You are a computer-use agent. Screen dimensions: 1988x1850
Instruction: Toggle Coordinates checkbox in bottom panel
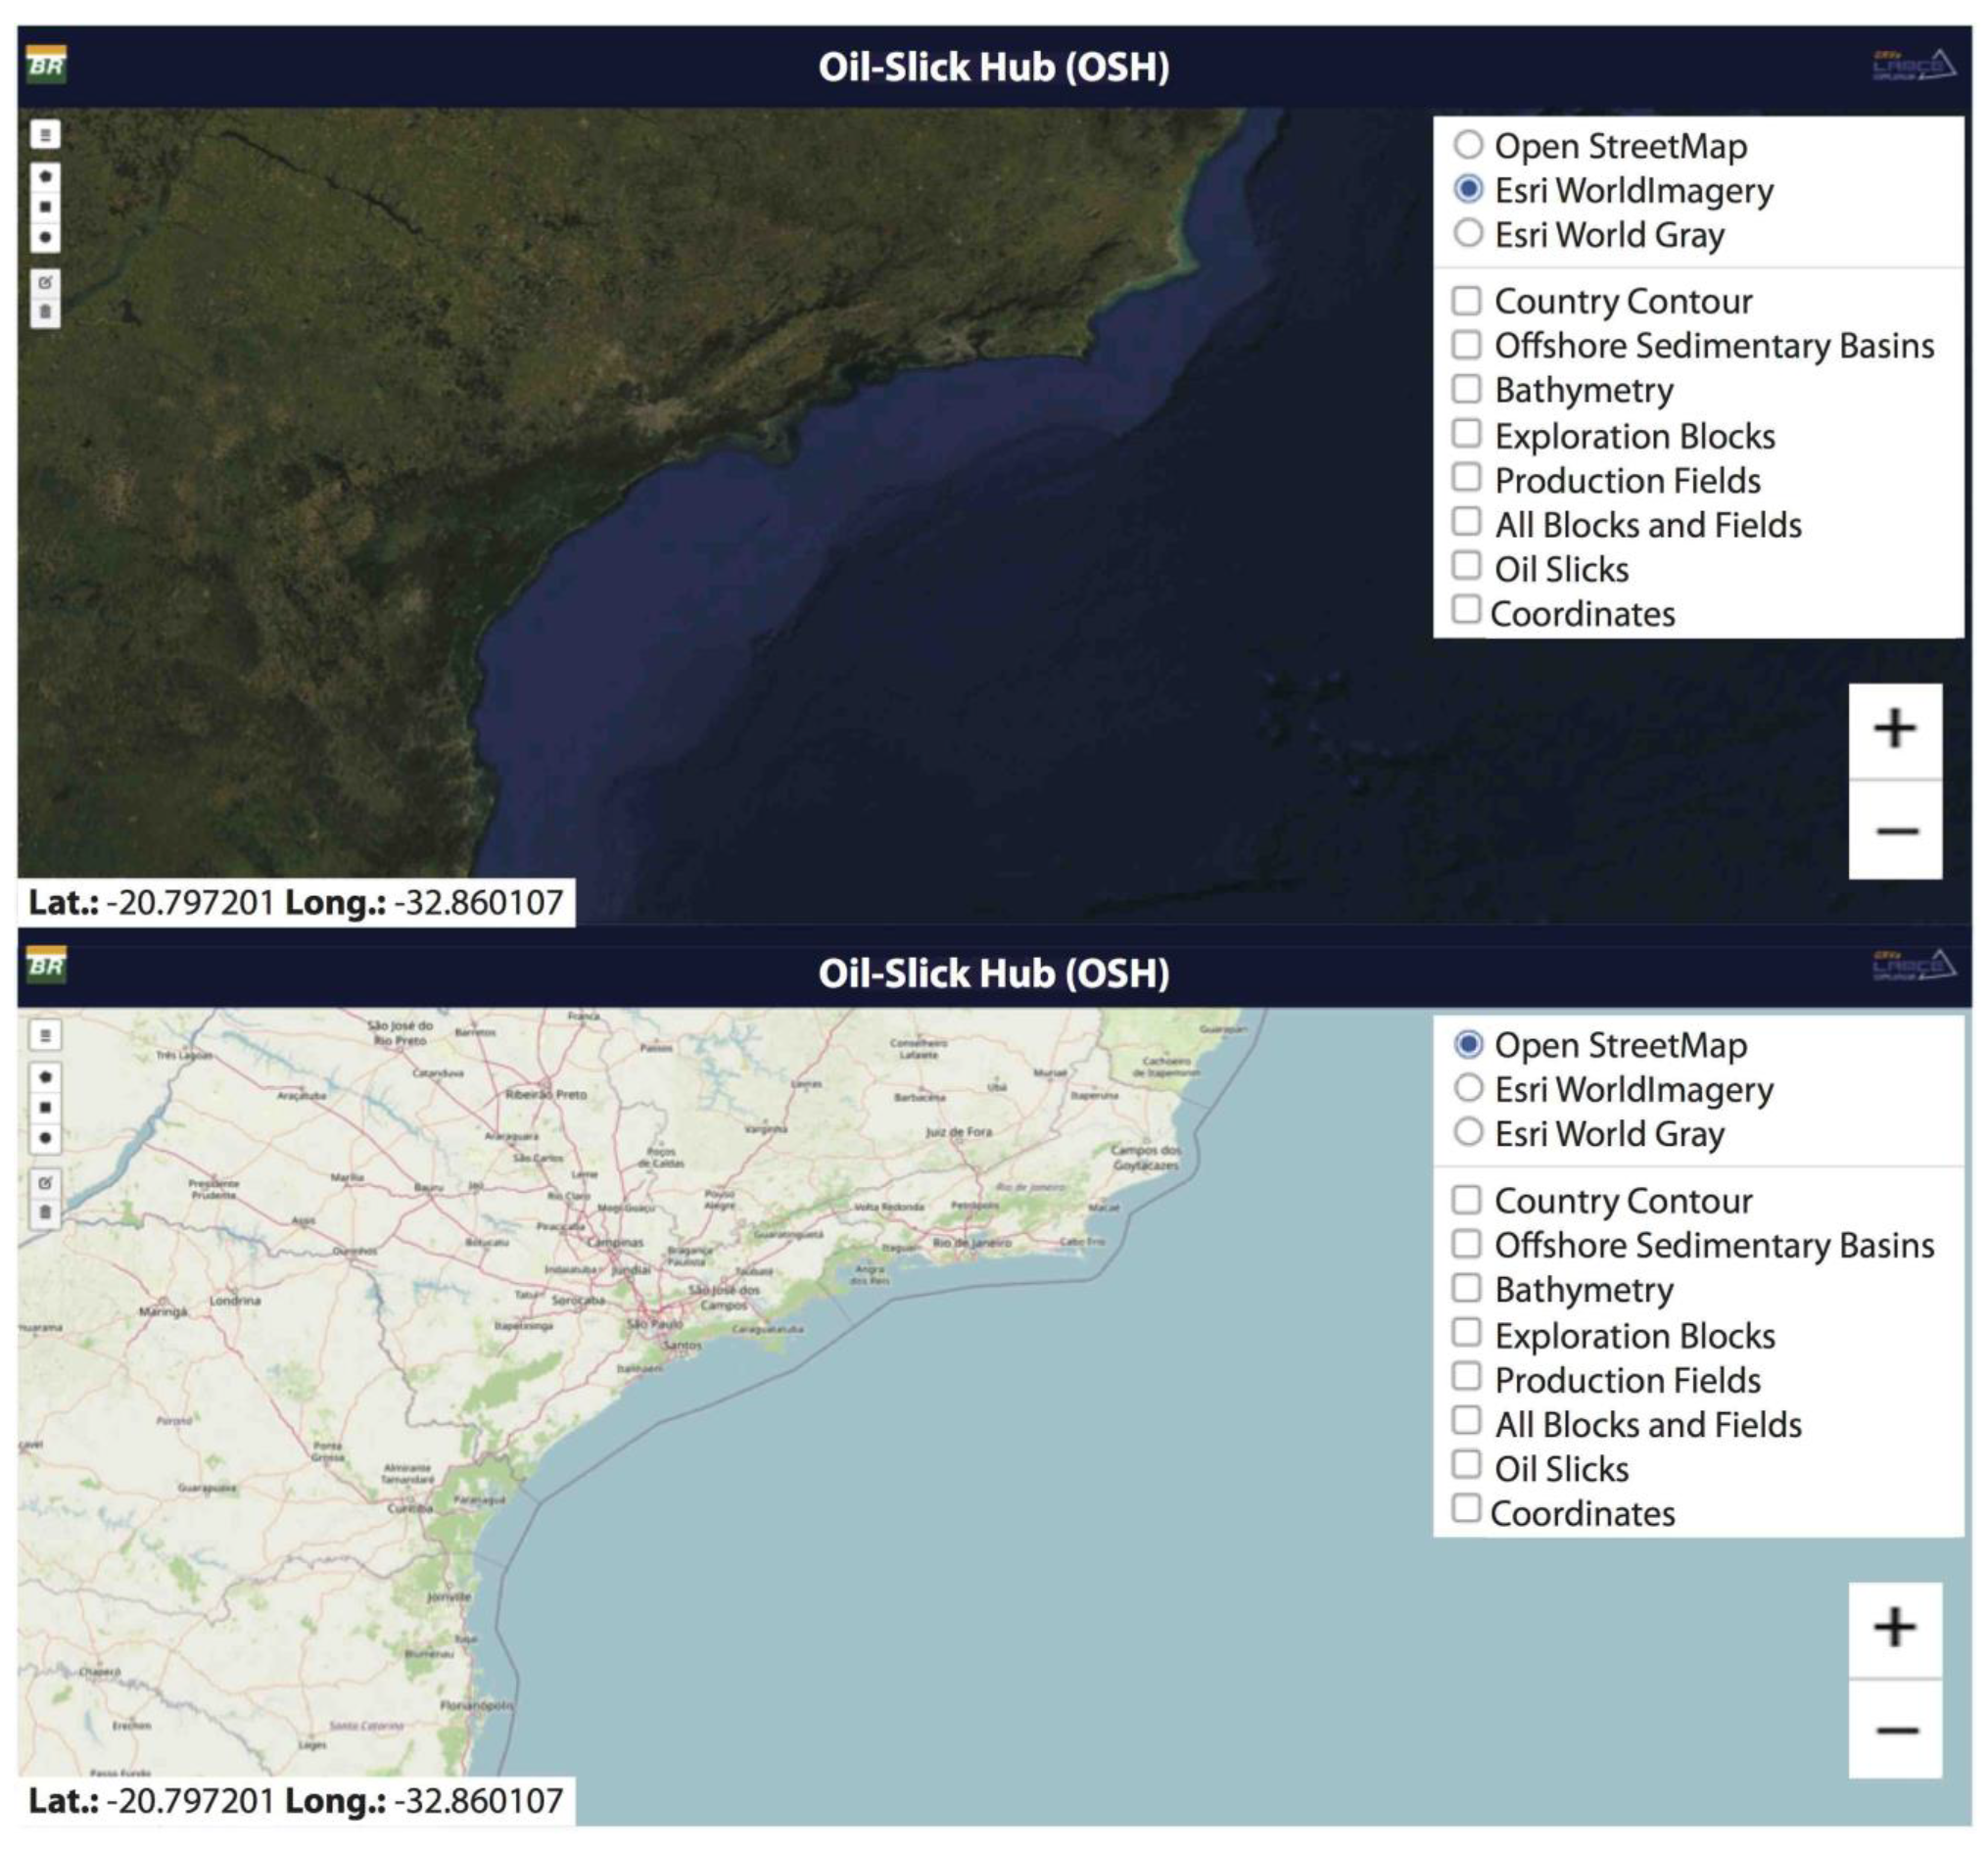pos(1466,1509)
